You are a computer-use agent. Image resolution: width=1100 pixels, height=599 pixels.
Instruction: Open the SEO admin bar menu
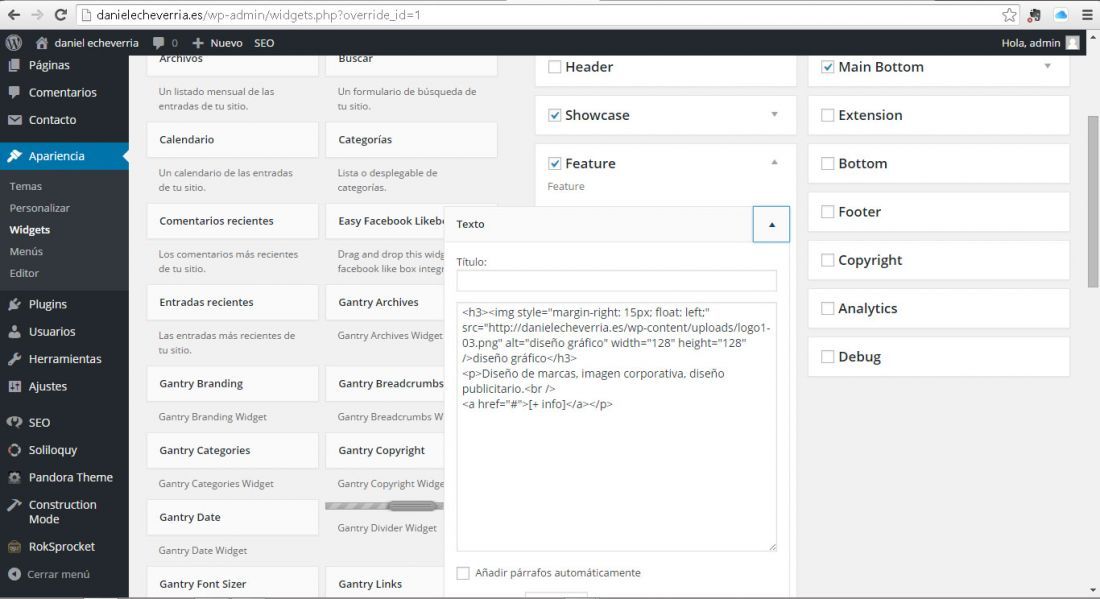[x=264, y=43]
